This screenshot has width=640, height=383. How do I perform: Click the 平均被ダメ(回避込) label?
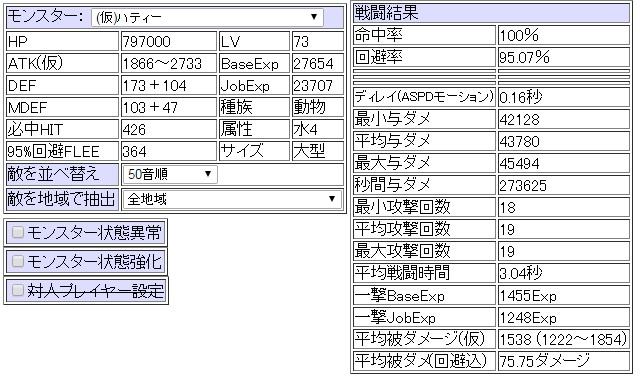(x=421, y=361)
